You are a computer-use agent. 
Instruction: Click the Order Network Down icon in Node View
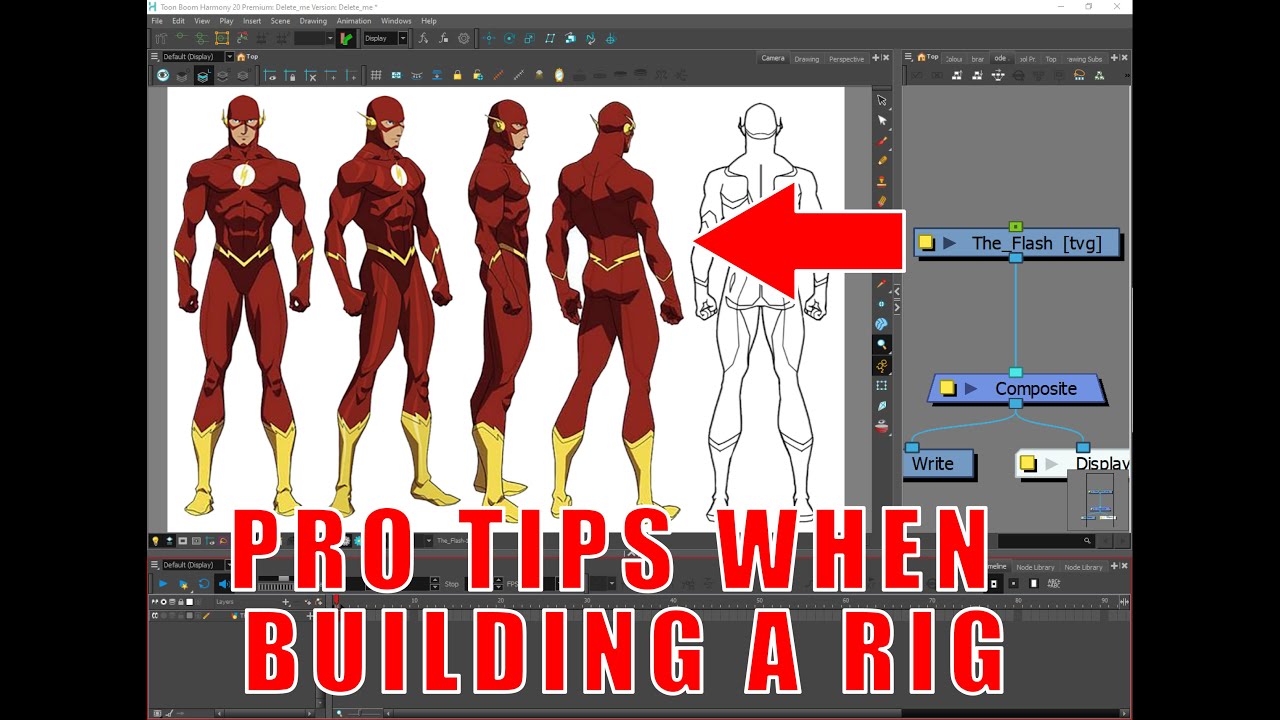coord(998,75)
